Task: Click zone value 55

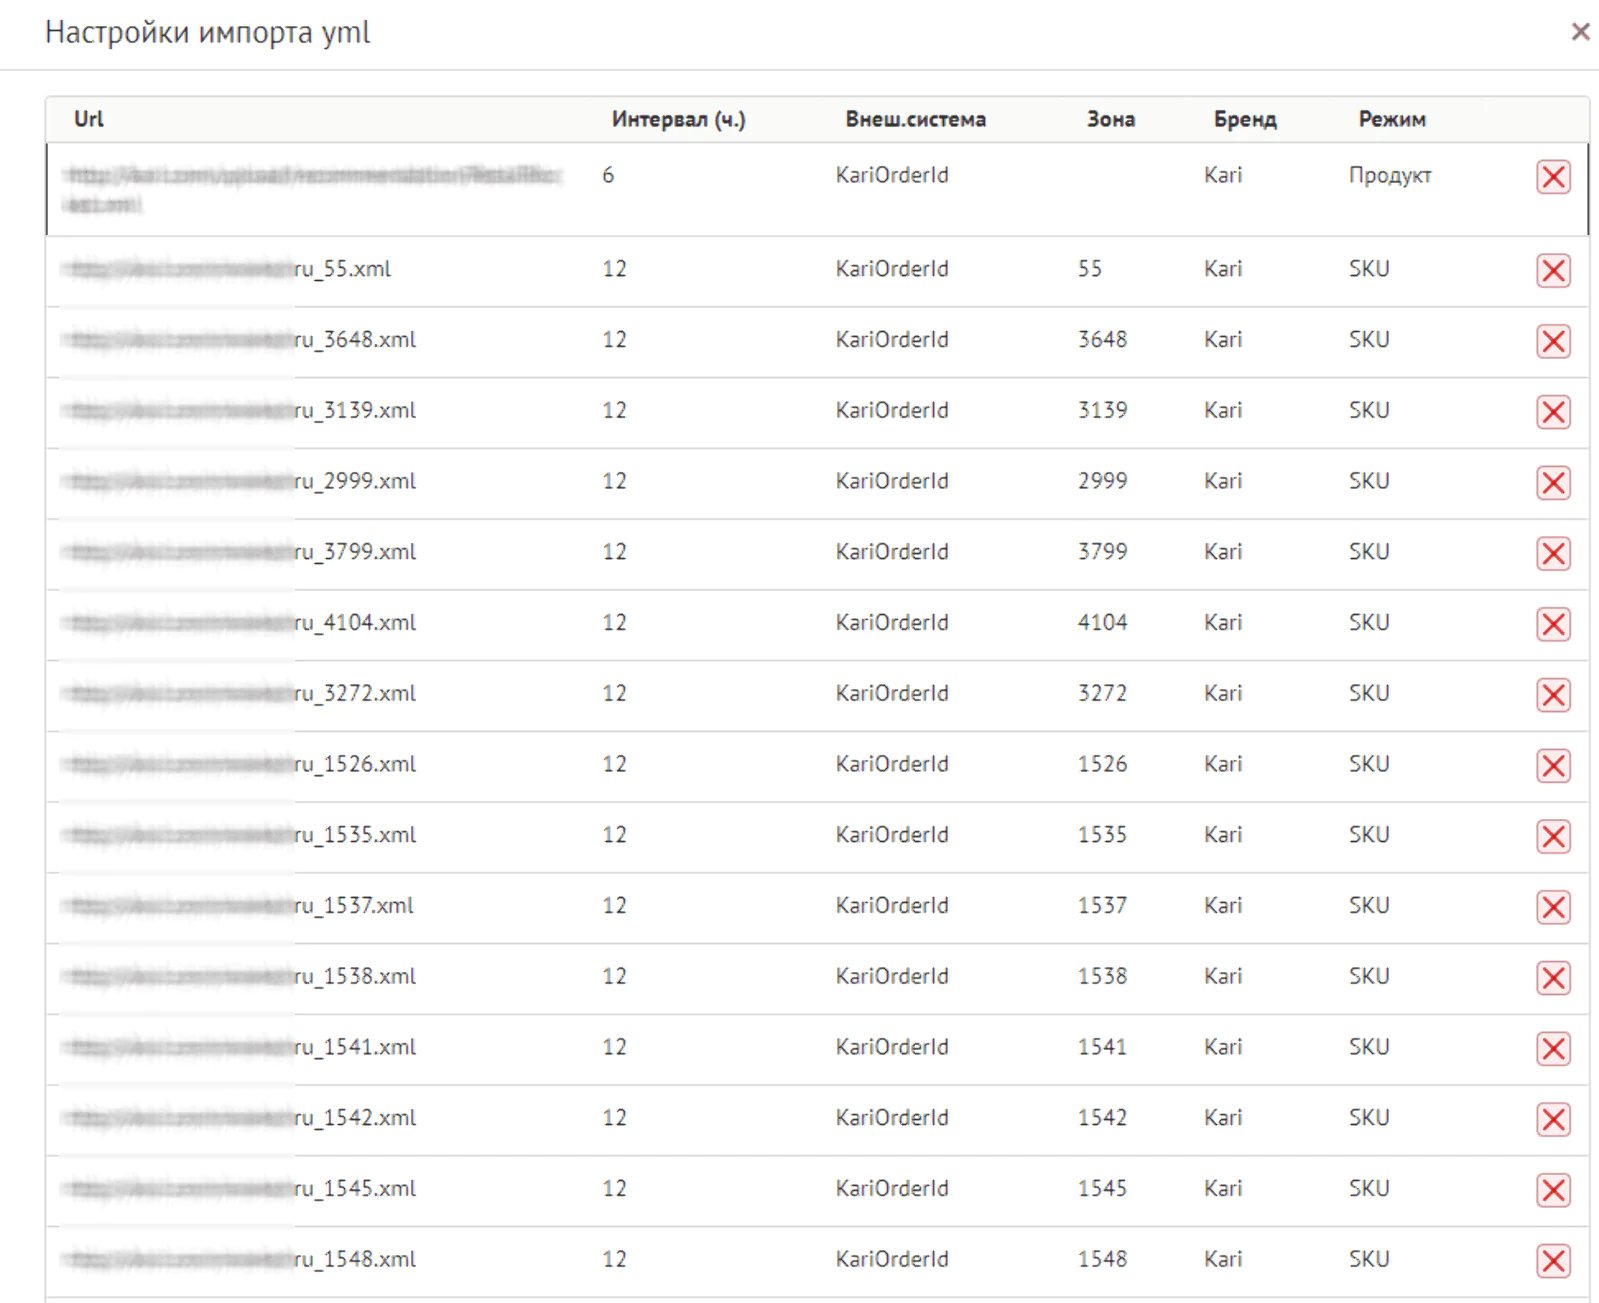Action: click(x=1090, y=269)
